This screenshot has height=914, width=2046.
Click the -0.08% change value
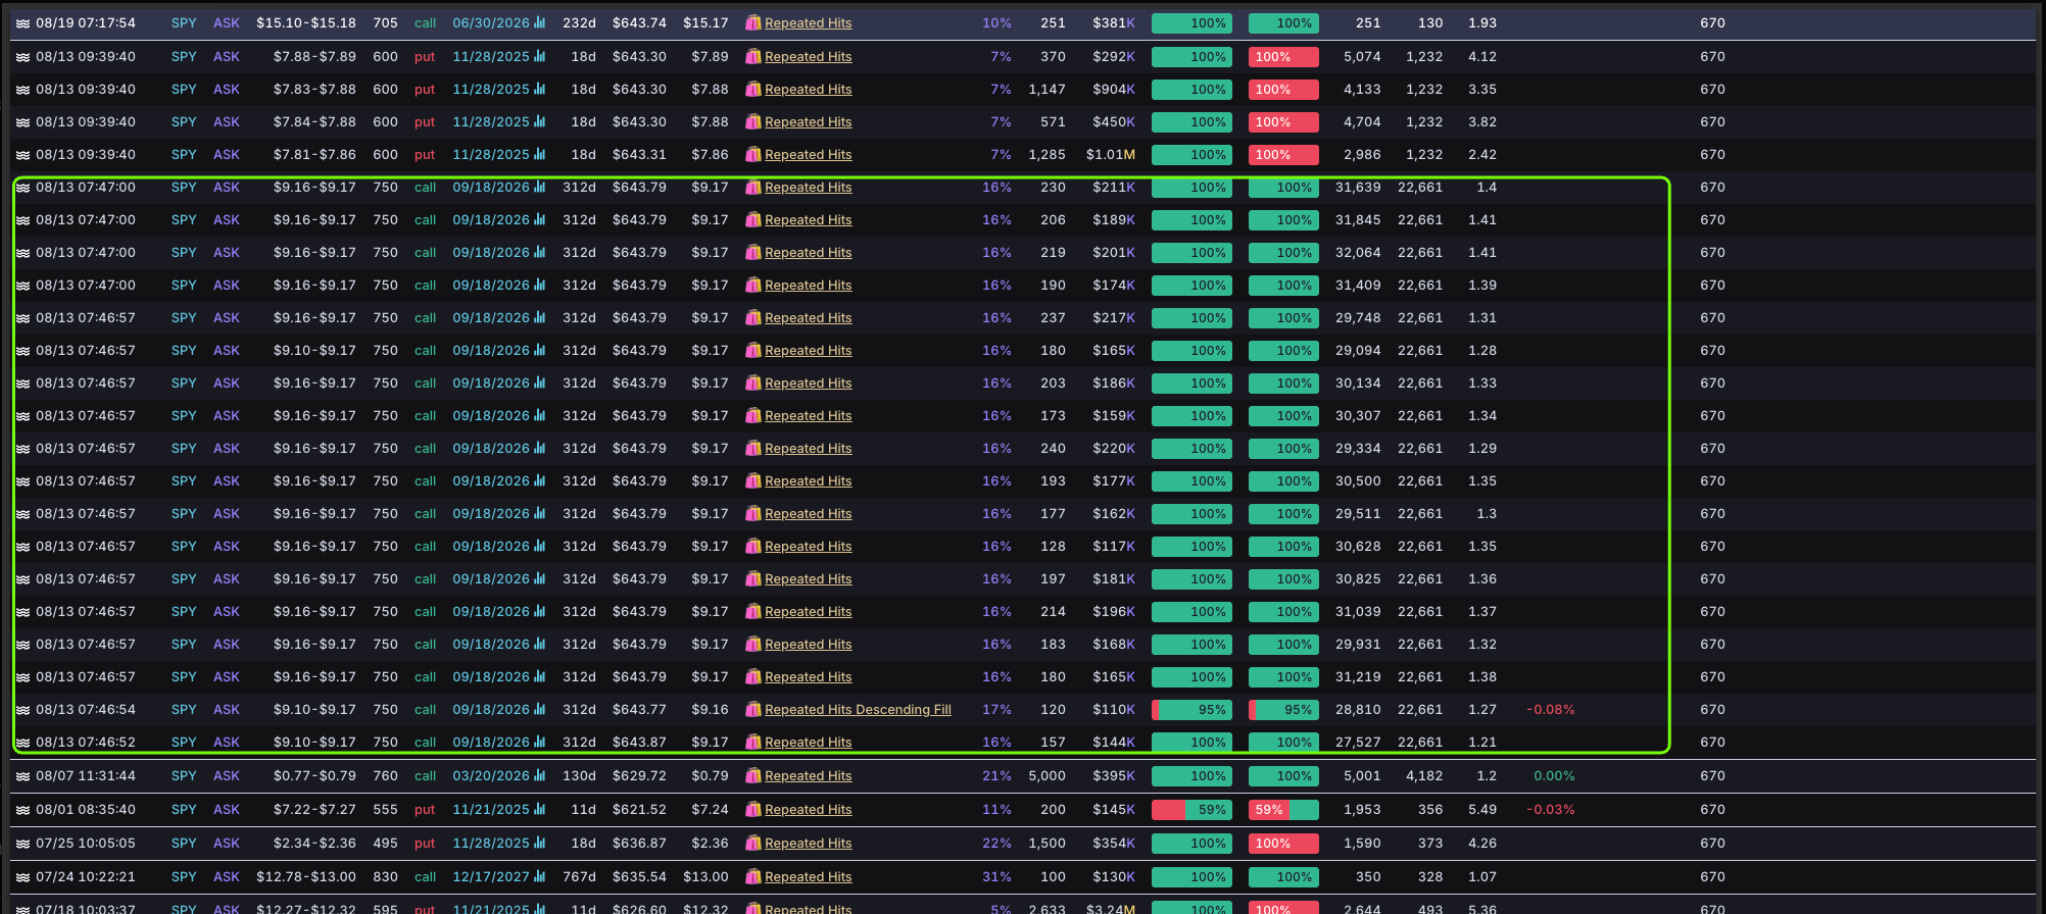tap(1550, 710)
